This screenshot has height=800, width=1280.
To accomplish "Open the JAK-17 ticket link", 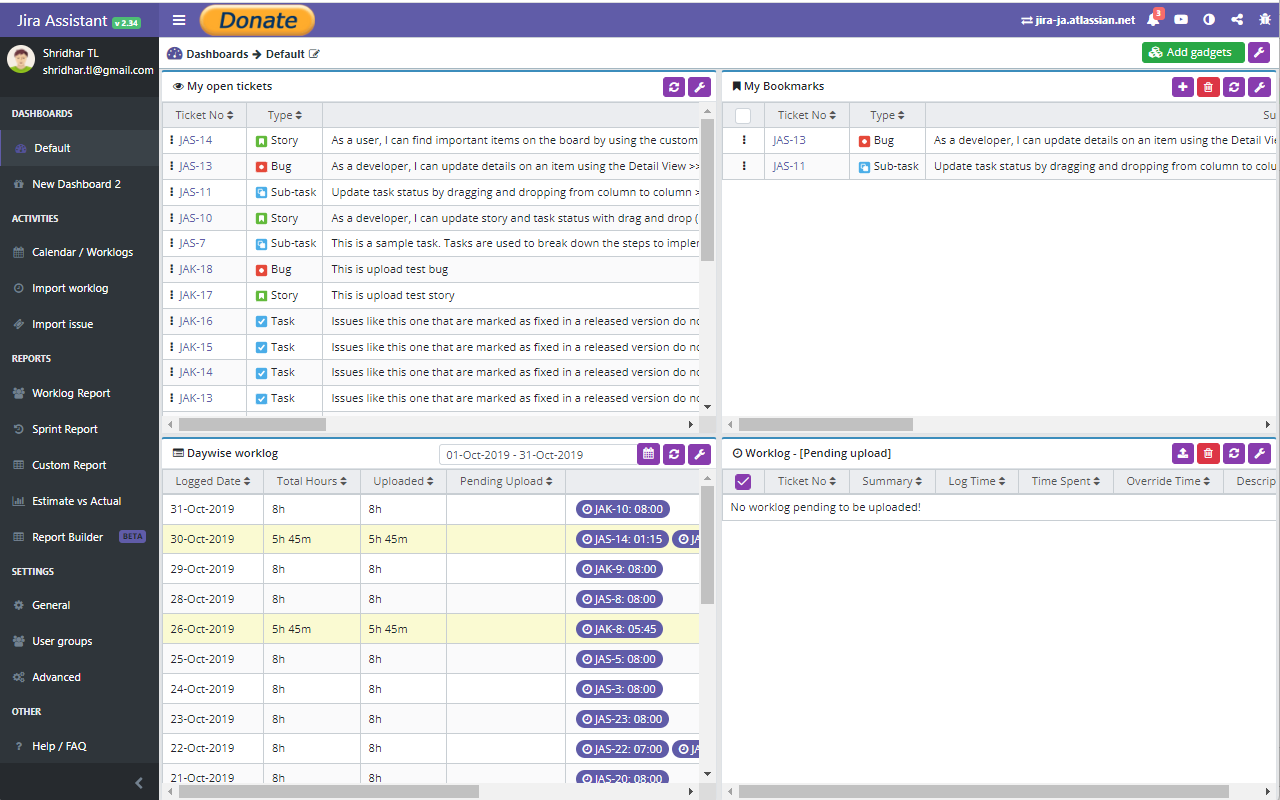I will 196,295.
